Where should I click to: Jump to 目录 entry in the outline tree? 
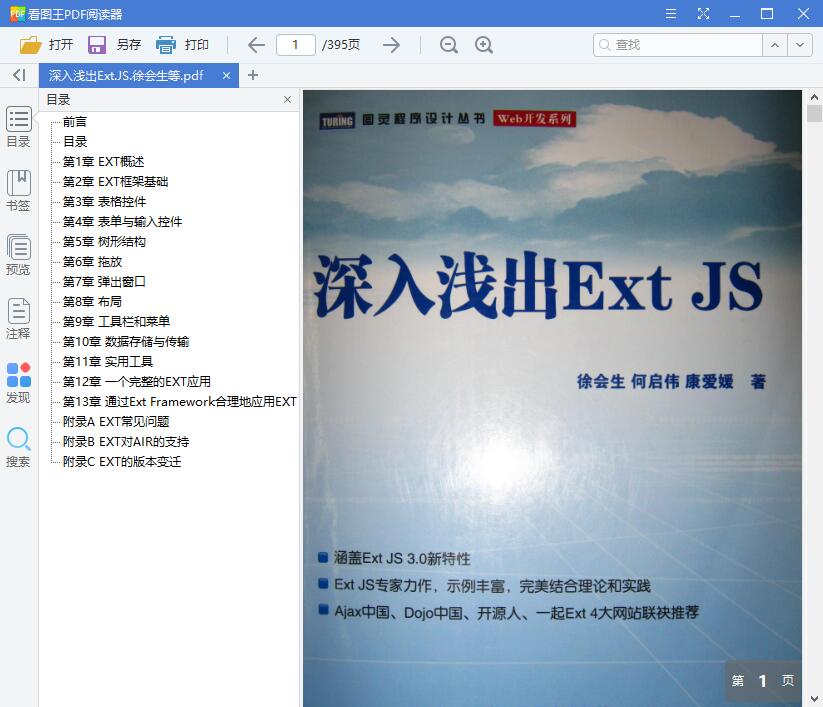tap(75, 142)
